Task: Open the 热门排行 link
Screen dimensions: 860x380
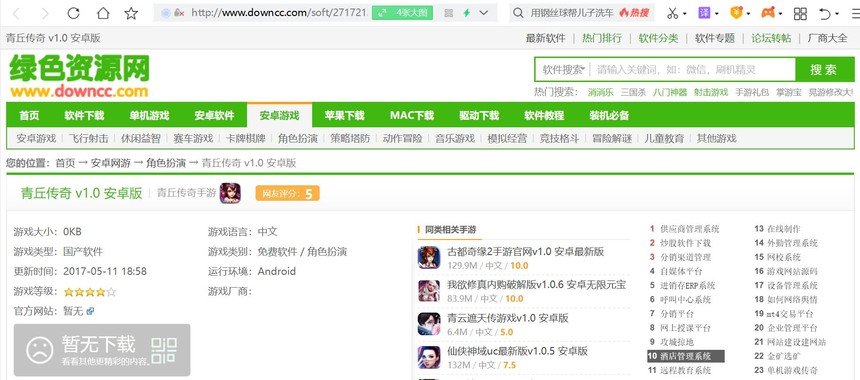Action: click(x=602, y=38)
